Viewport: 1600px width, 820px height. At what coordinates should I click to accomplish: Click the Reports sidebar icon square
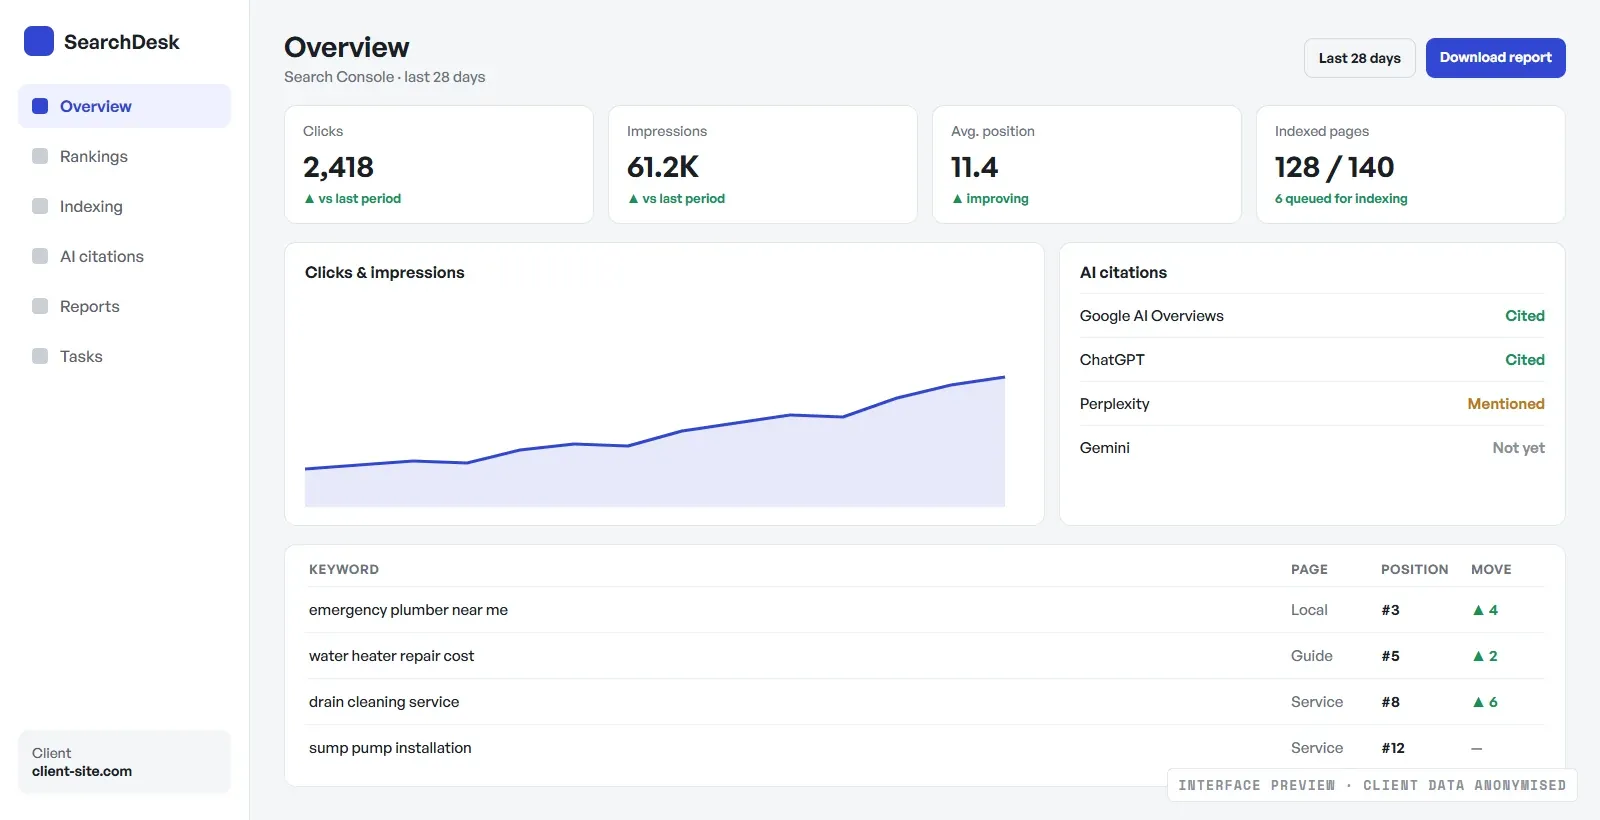(40, 306)
